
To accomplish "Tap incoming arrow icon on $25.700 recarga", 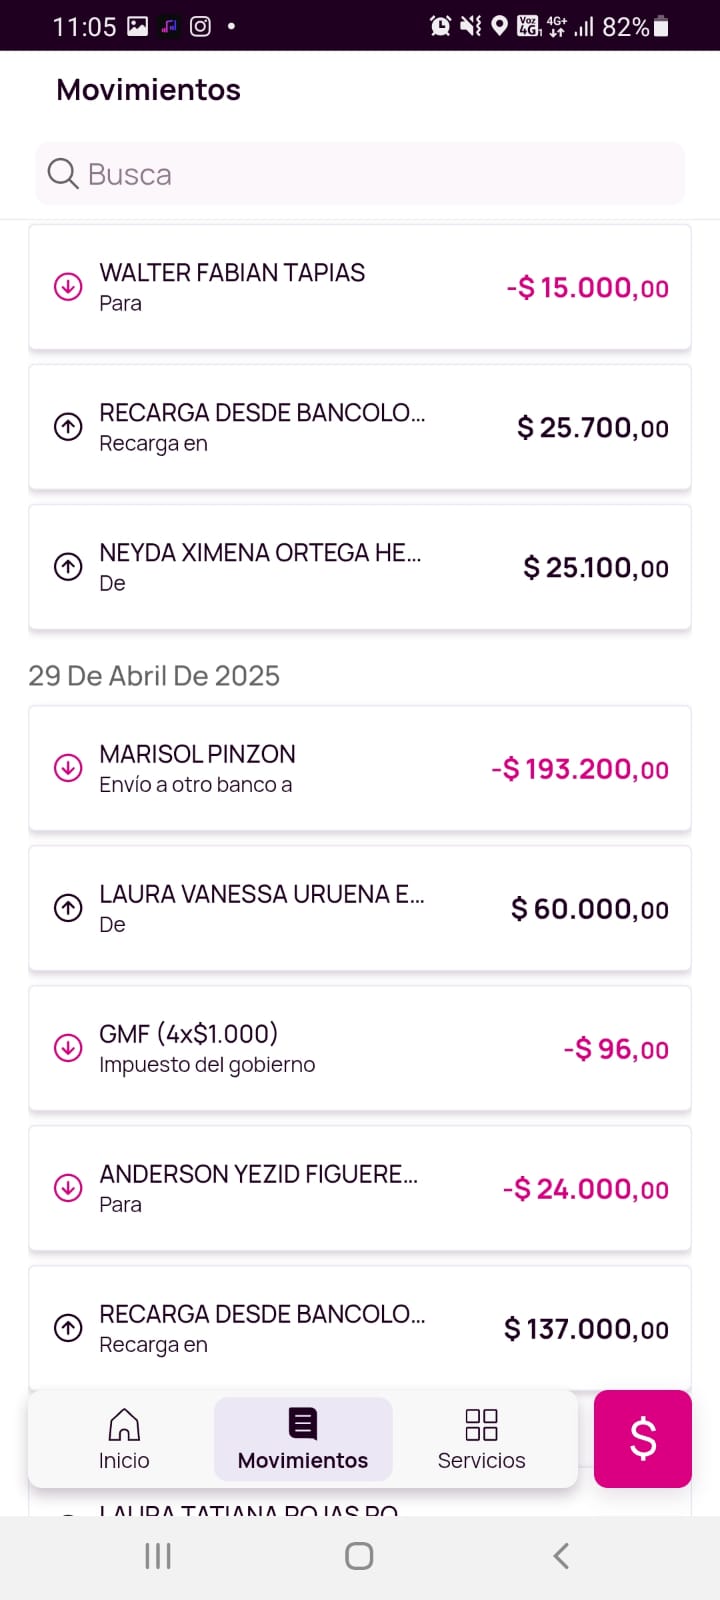I will [68, 427].
